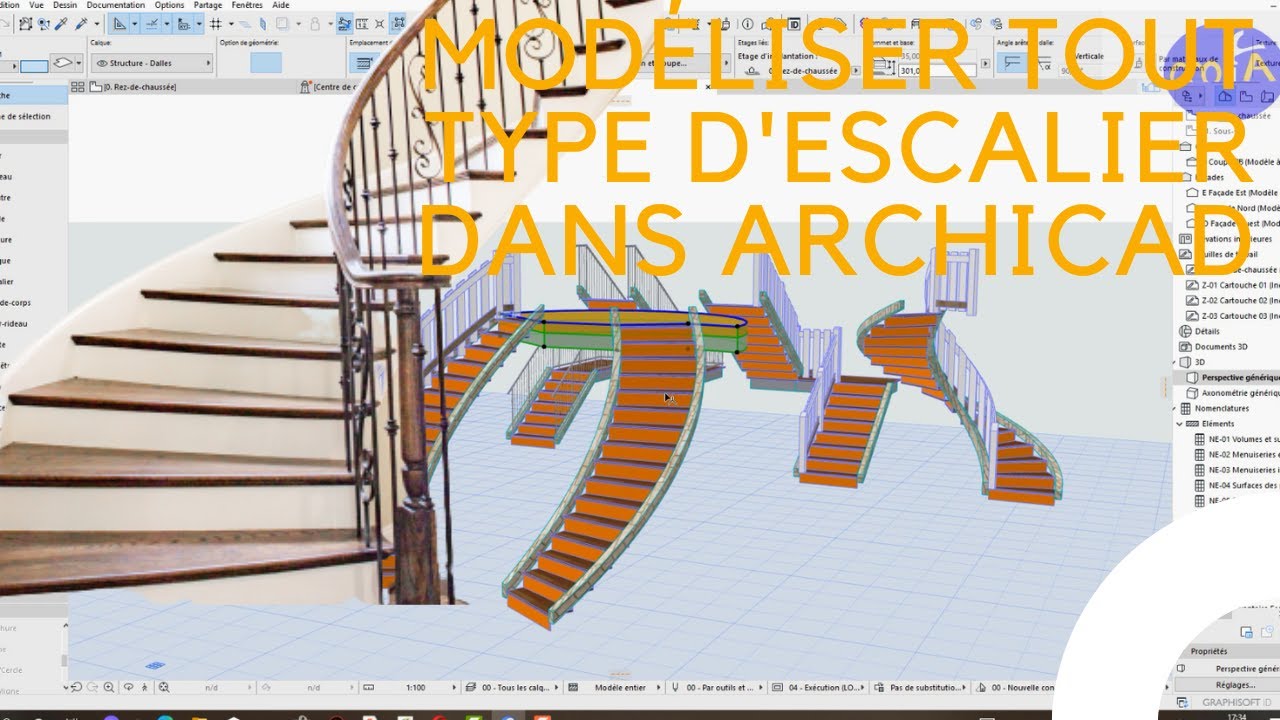Select the blue geometry option button

(x=266, y=63)
